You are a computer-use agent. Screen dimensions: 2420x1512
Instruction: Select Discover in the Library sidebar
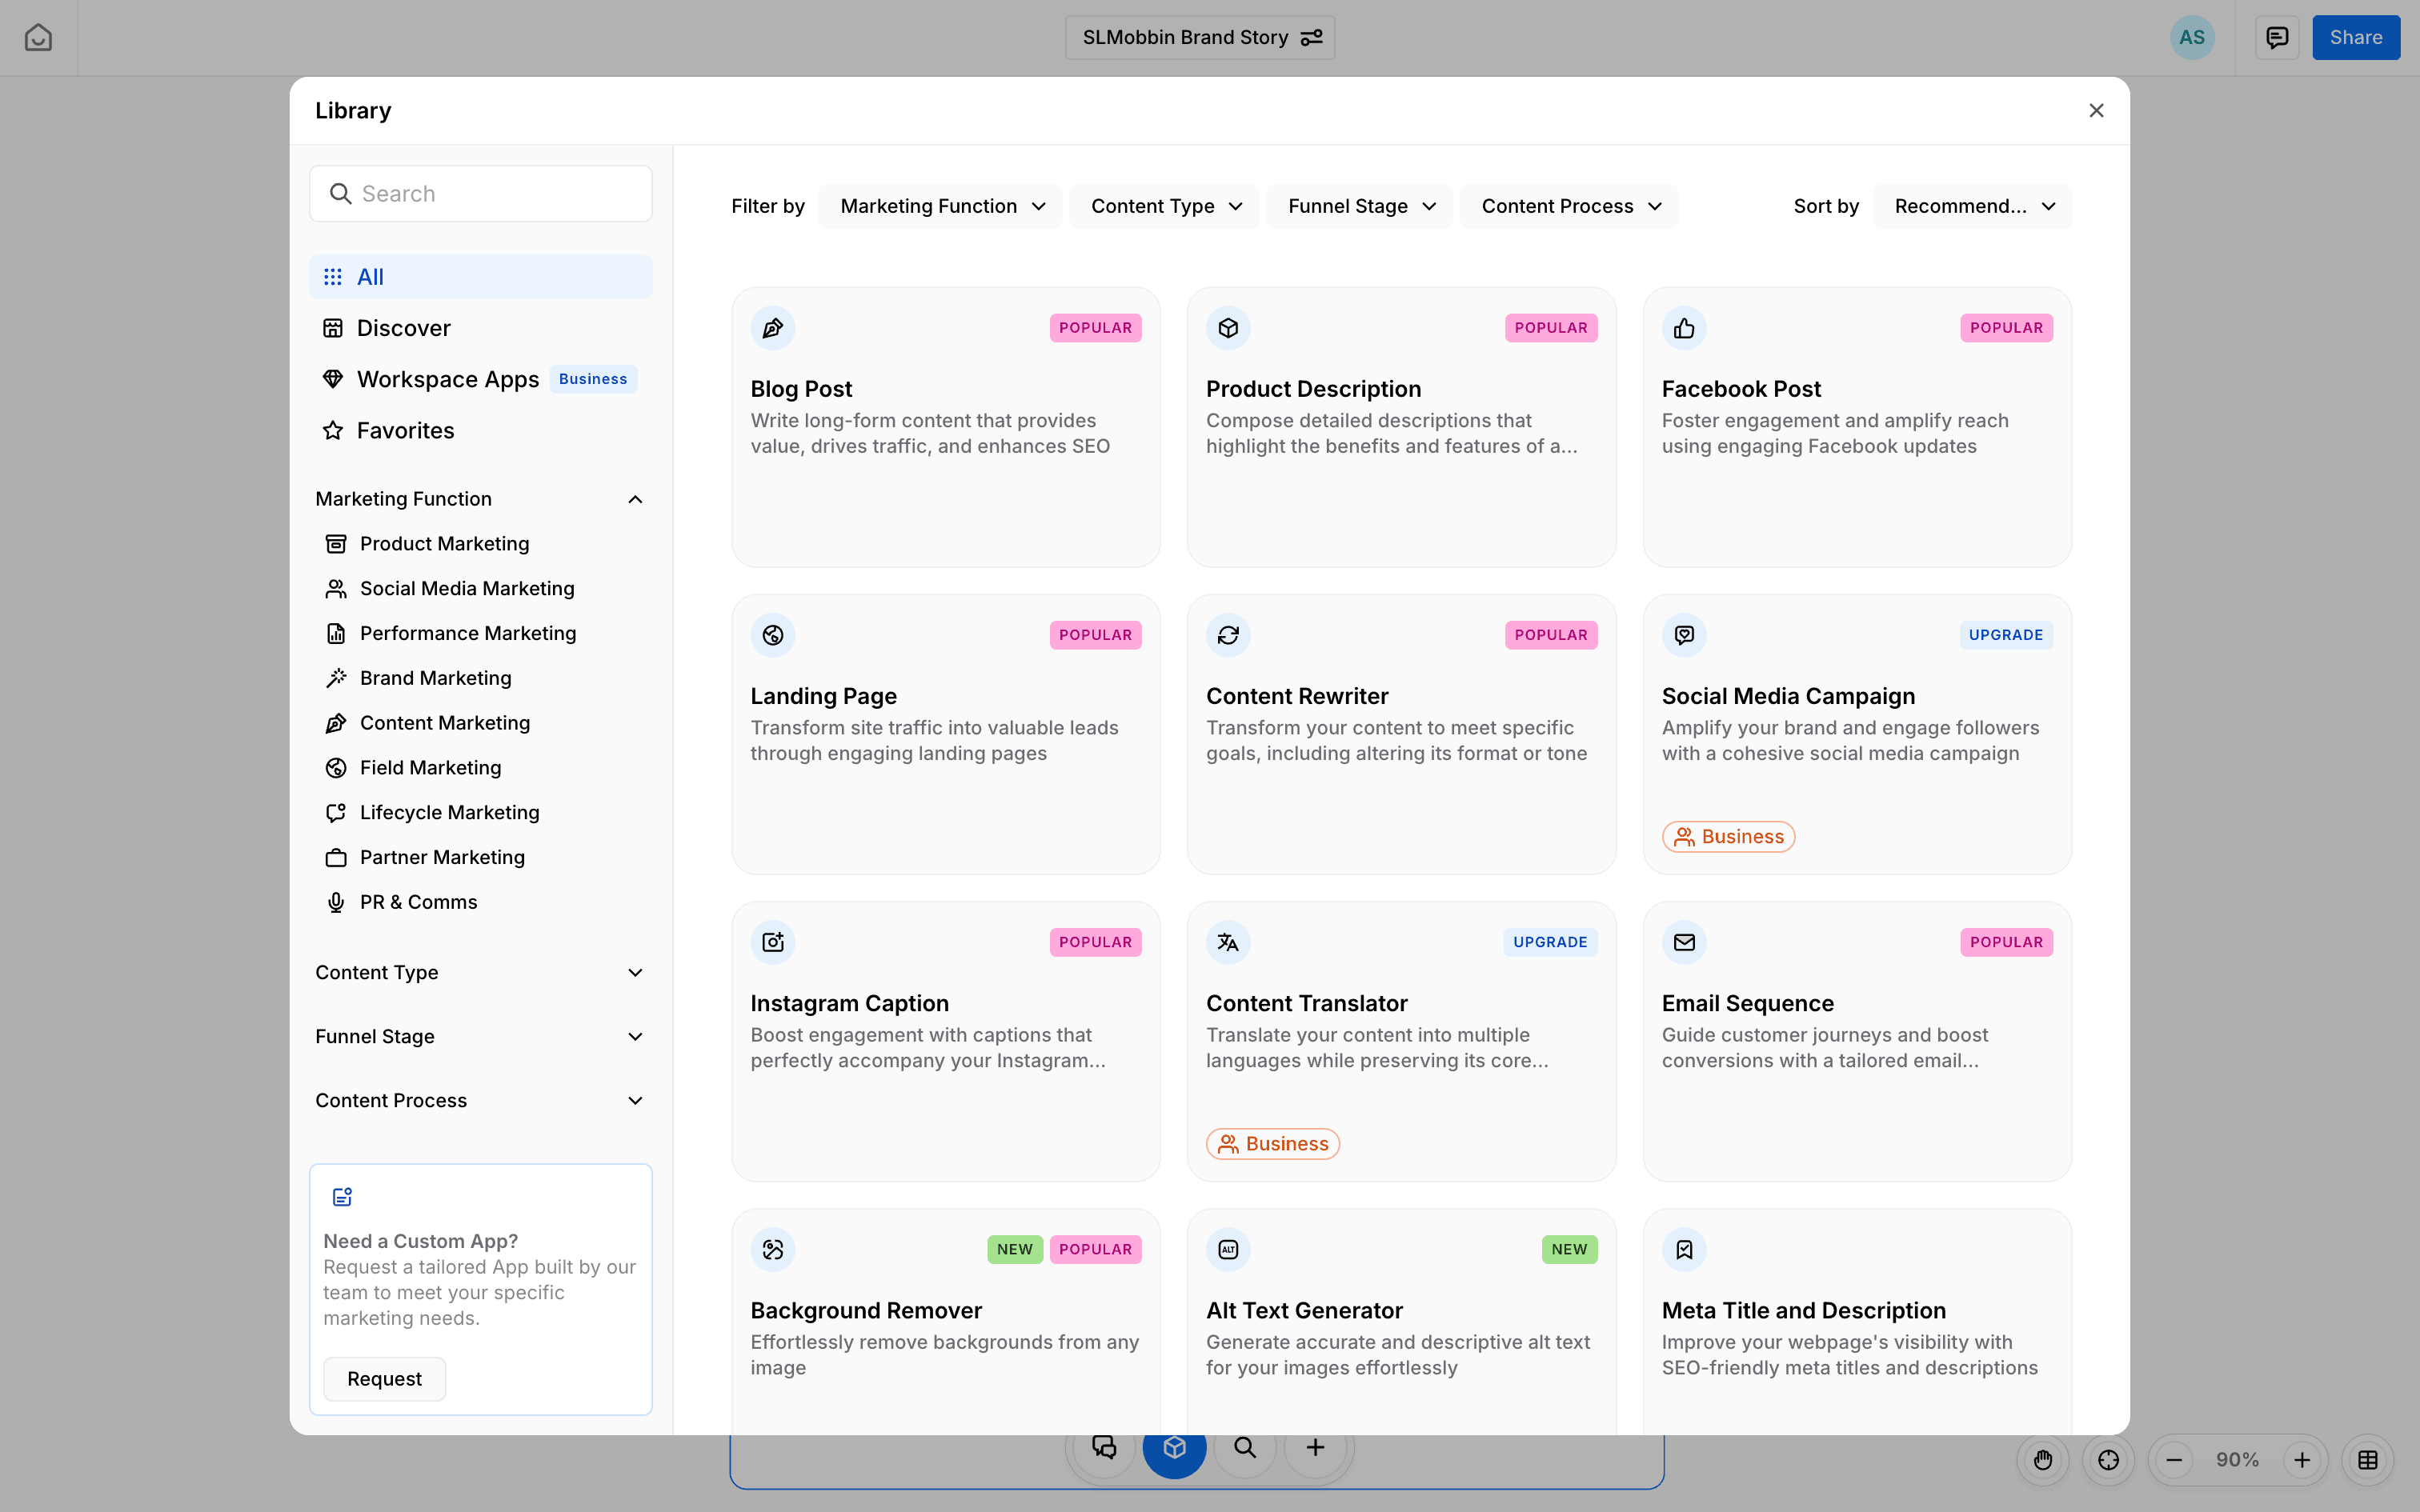click(404, 327)
